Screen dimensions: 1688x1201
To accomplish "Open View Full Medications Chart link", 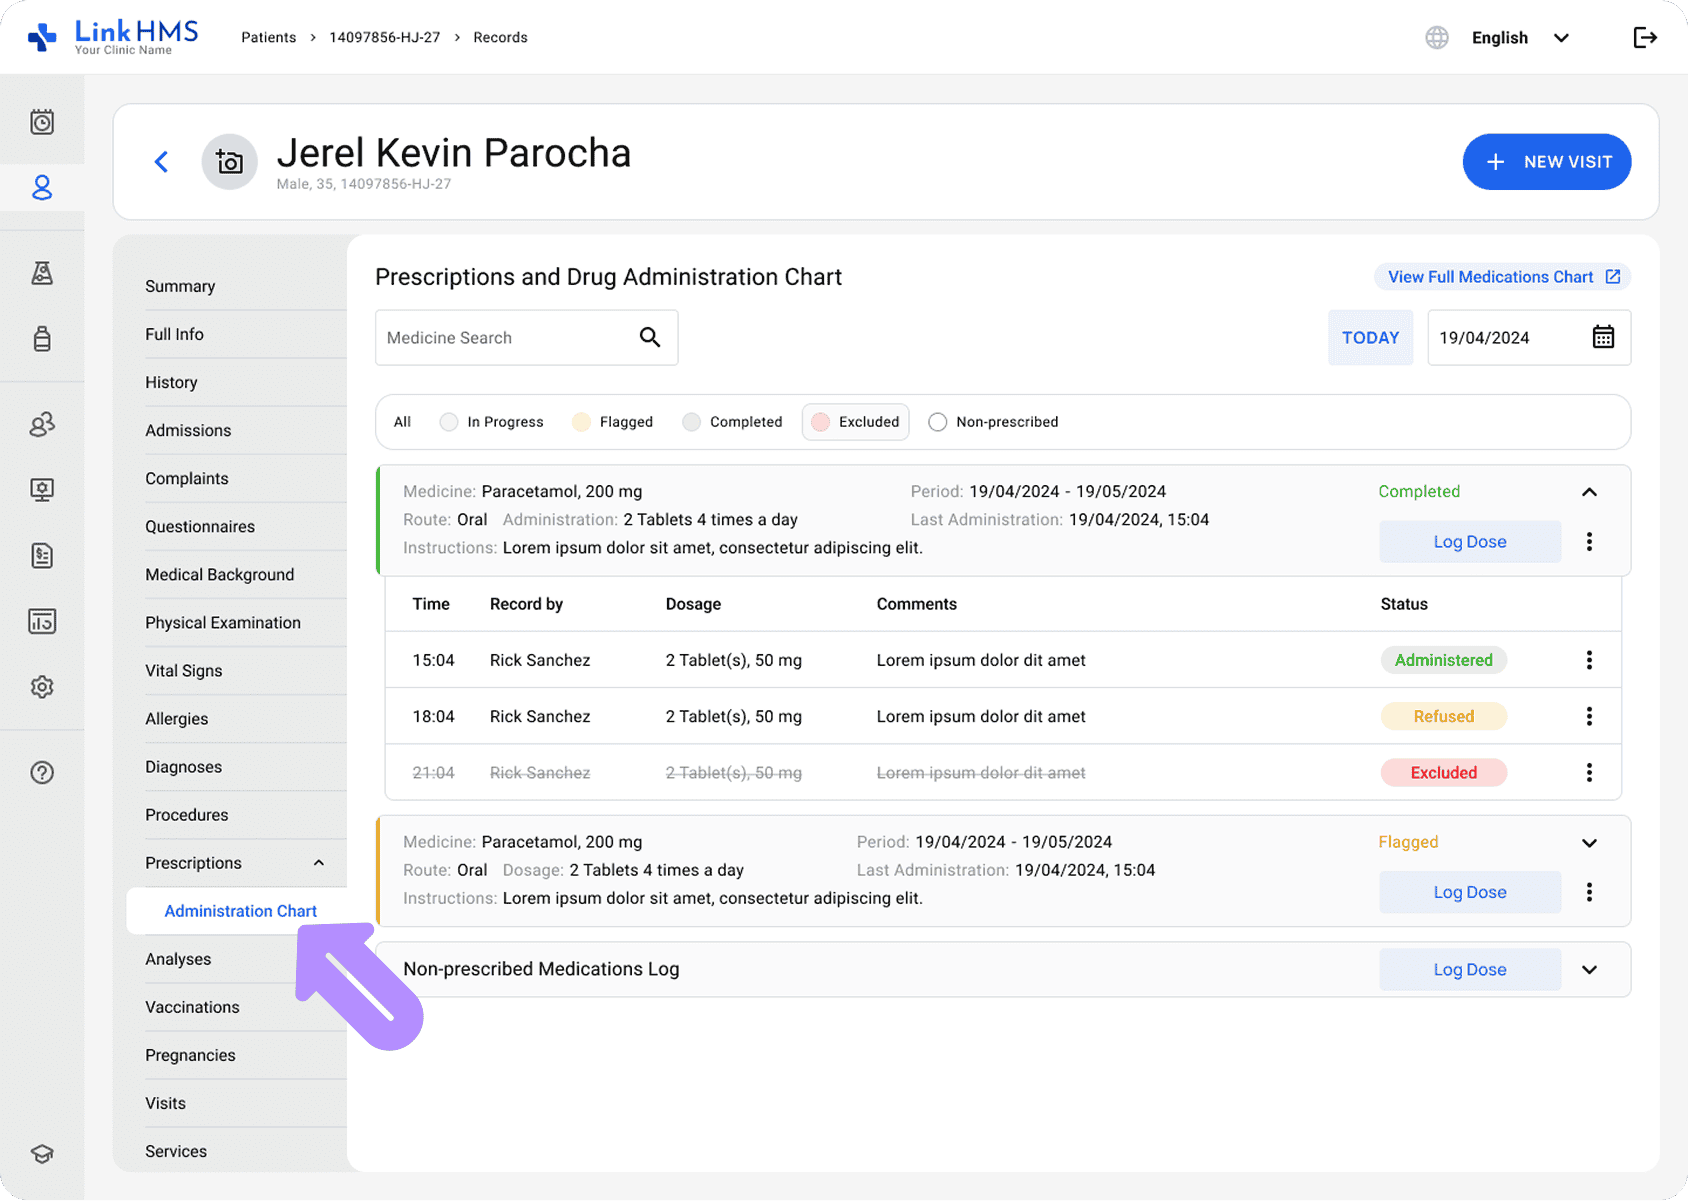I will [x=1502, y=277].
